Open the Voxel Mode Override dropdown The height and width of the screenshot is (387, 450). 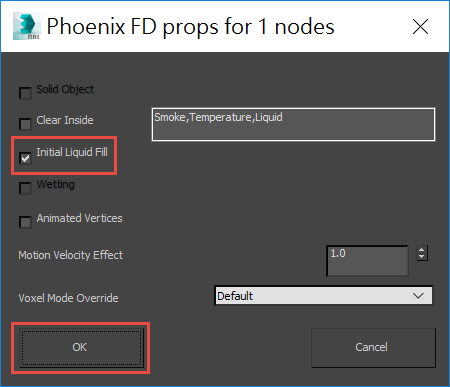pos(323,295)
